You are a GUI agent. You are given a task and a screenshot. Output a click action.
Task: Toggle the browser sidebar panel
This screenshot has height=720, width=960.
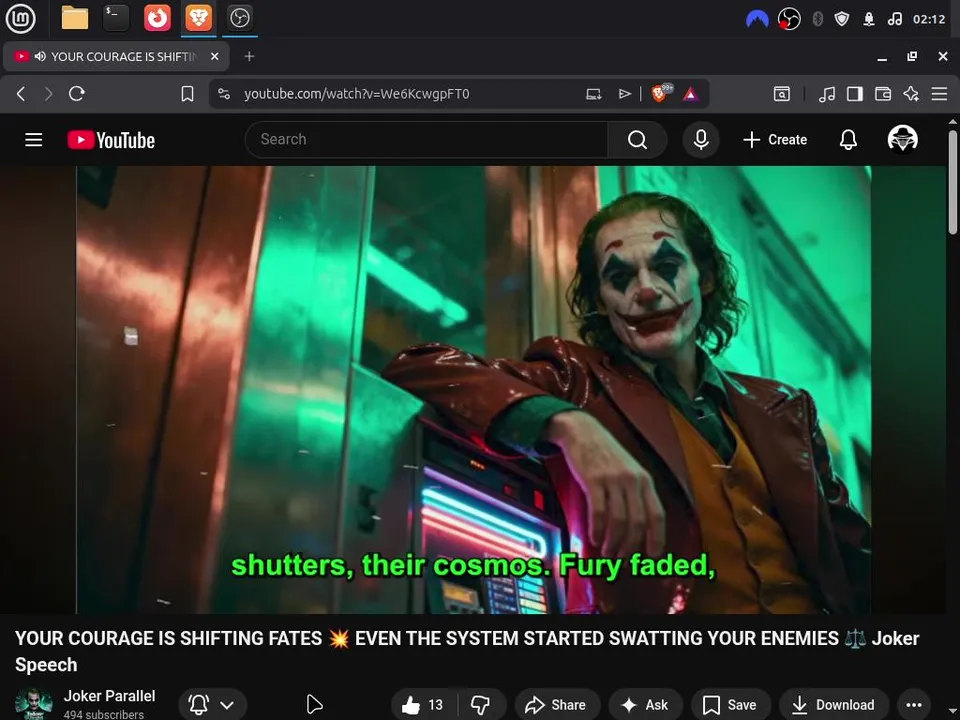tap(855, 94)
